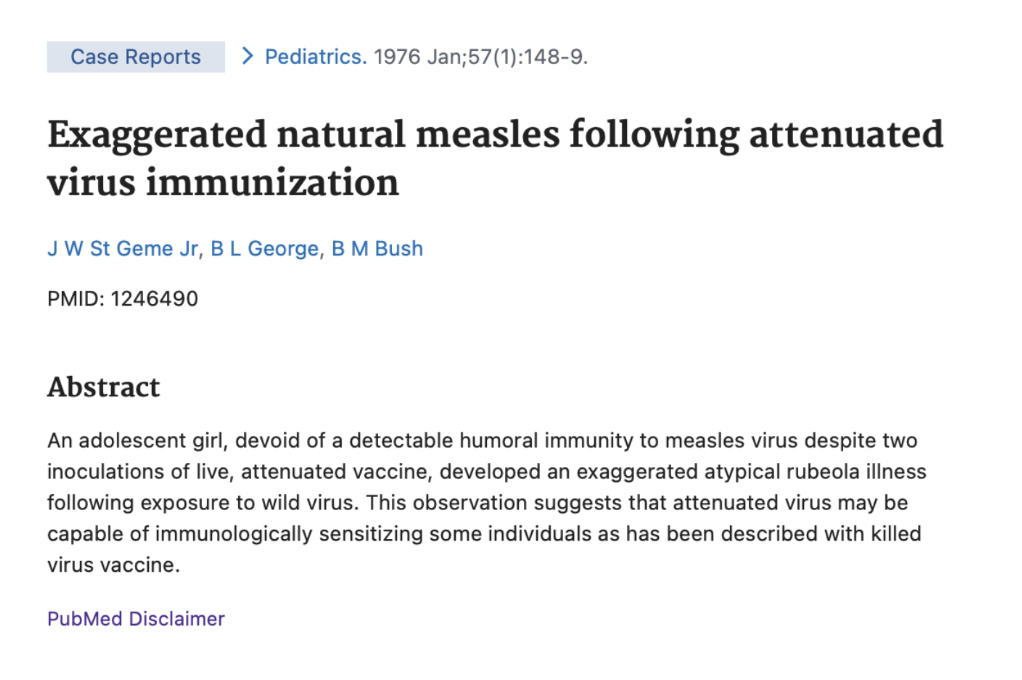The image size is (1022, 680).
Task: Click the PMID number 1246490
Action: [154, 299]
